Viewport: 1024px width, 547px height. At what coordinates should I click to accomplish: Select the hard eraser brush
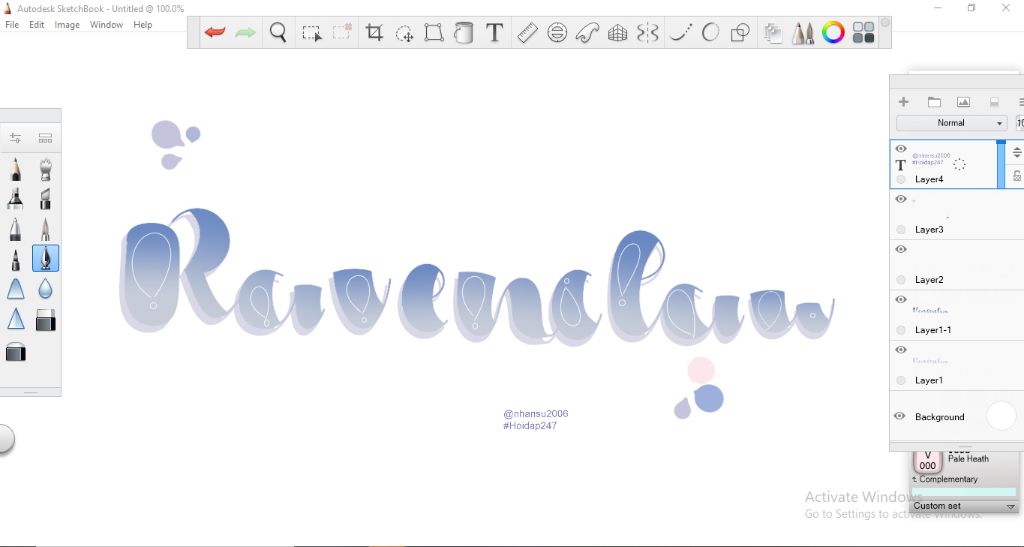45,320
